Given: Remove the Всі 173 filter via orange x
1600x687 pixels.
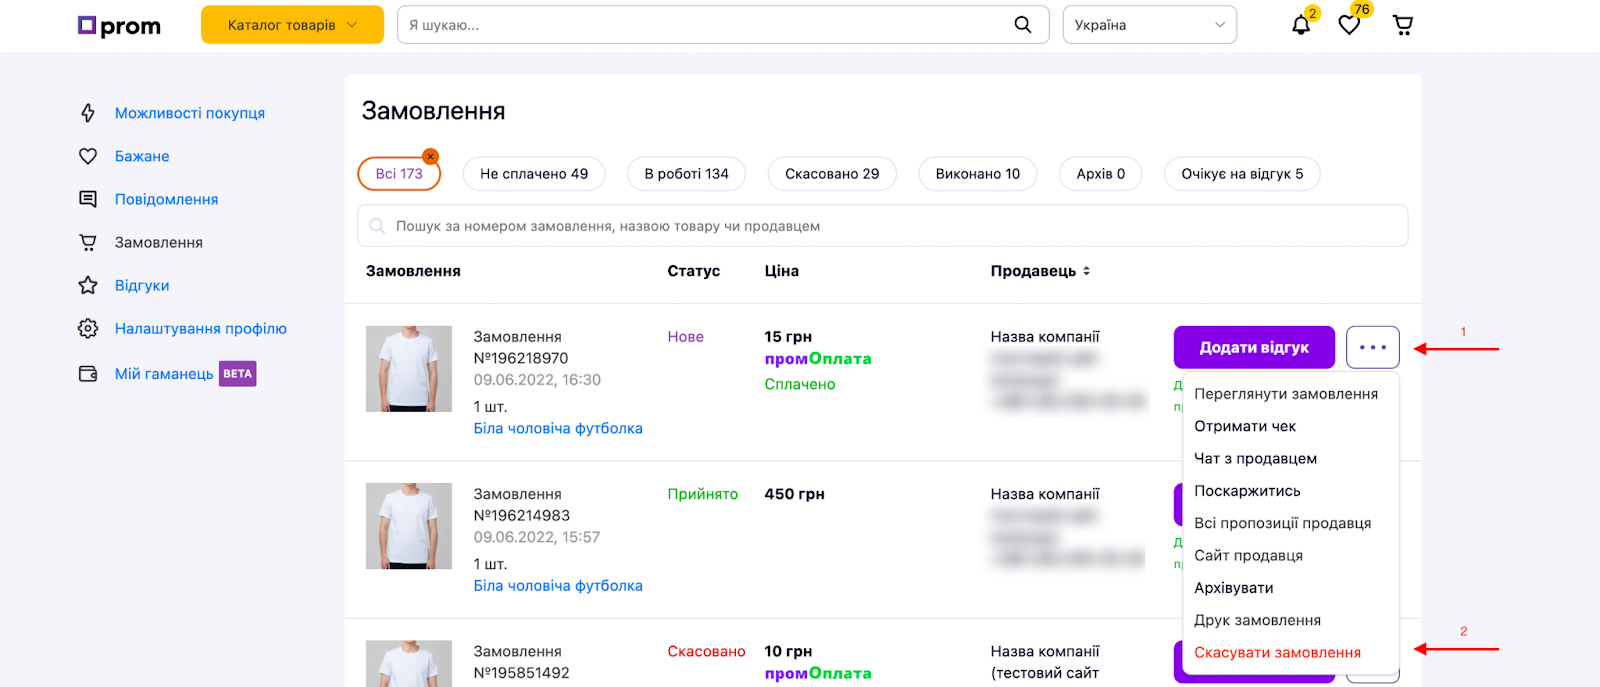Looking at the screenshot, I should tap(430, 157).
